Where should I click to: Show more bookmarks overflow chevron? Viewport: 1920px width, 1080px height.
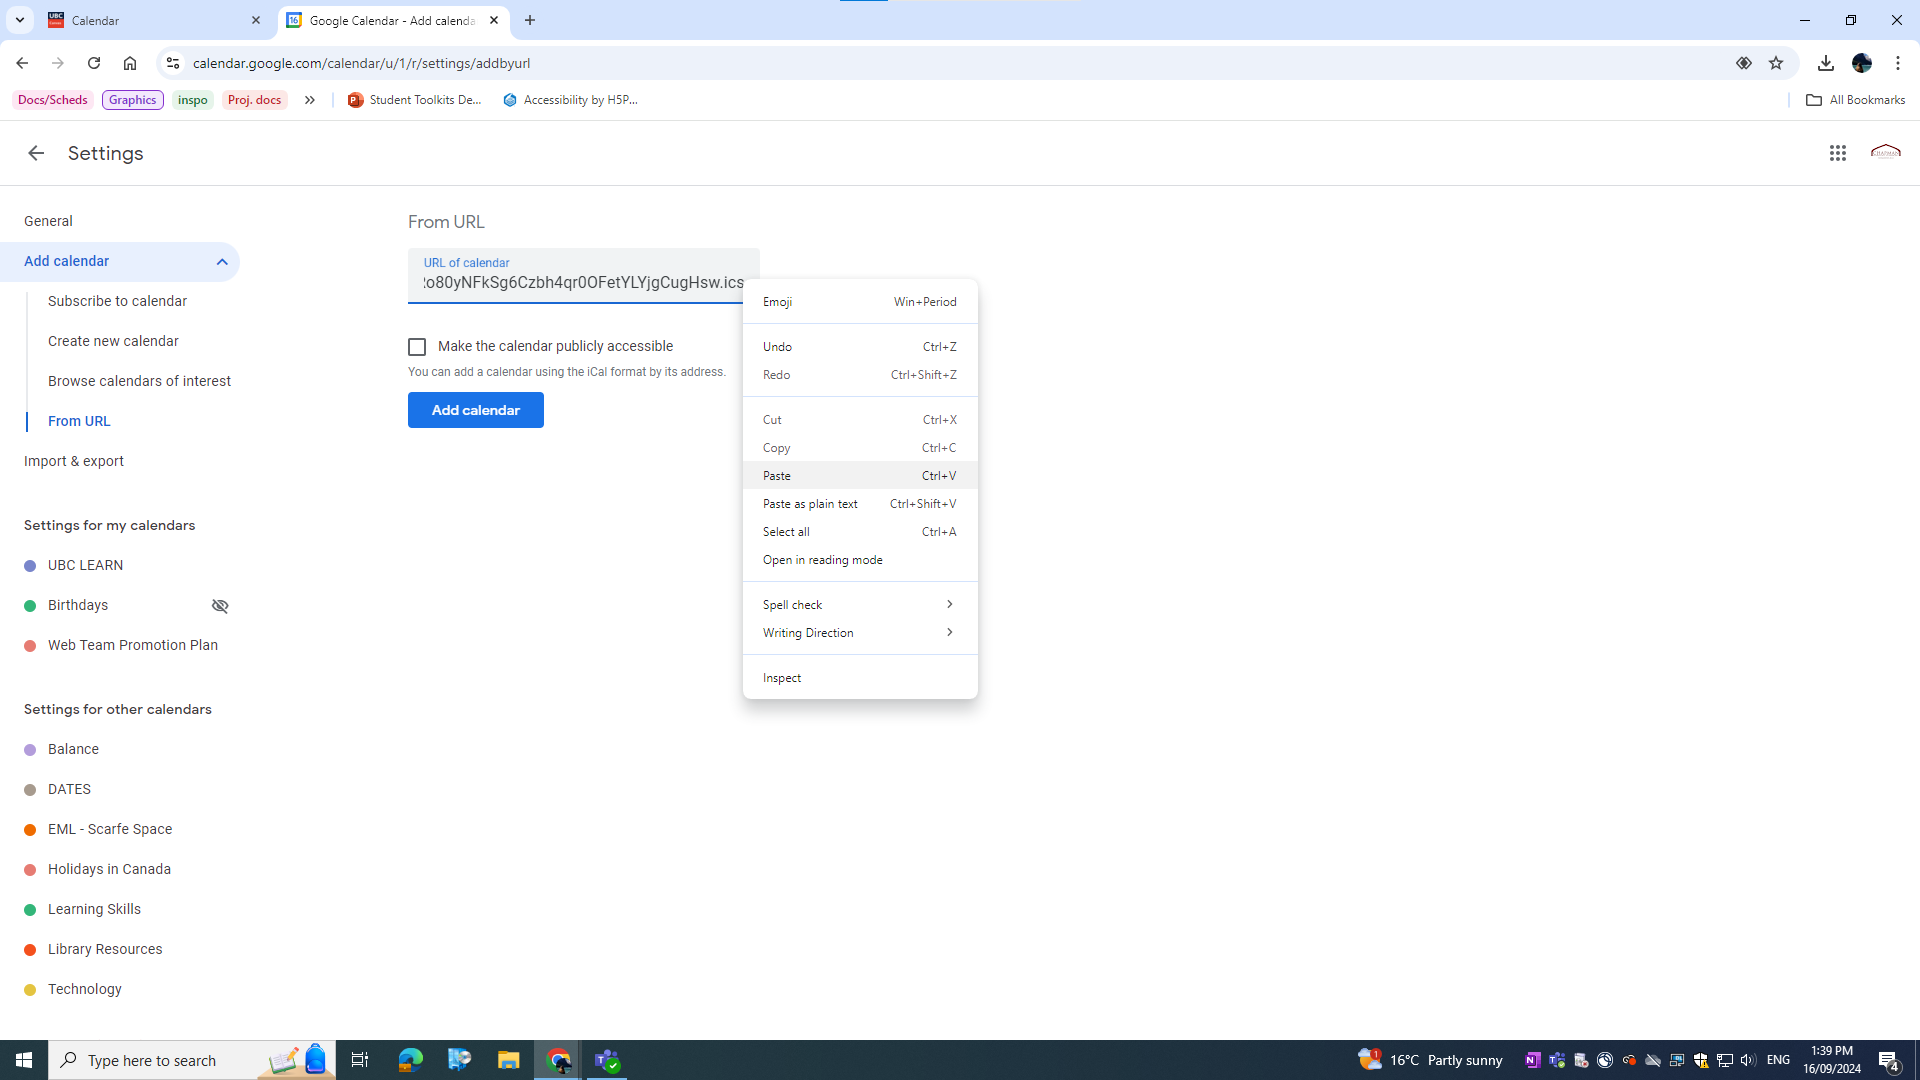[310, 100]
